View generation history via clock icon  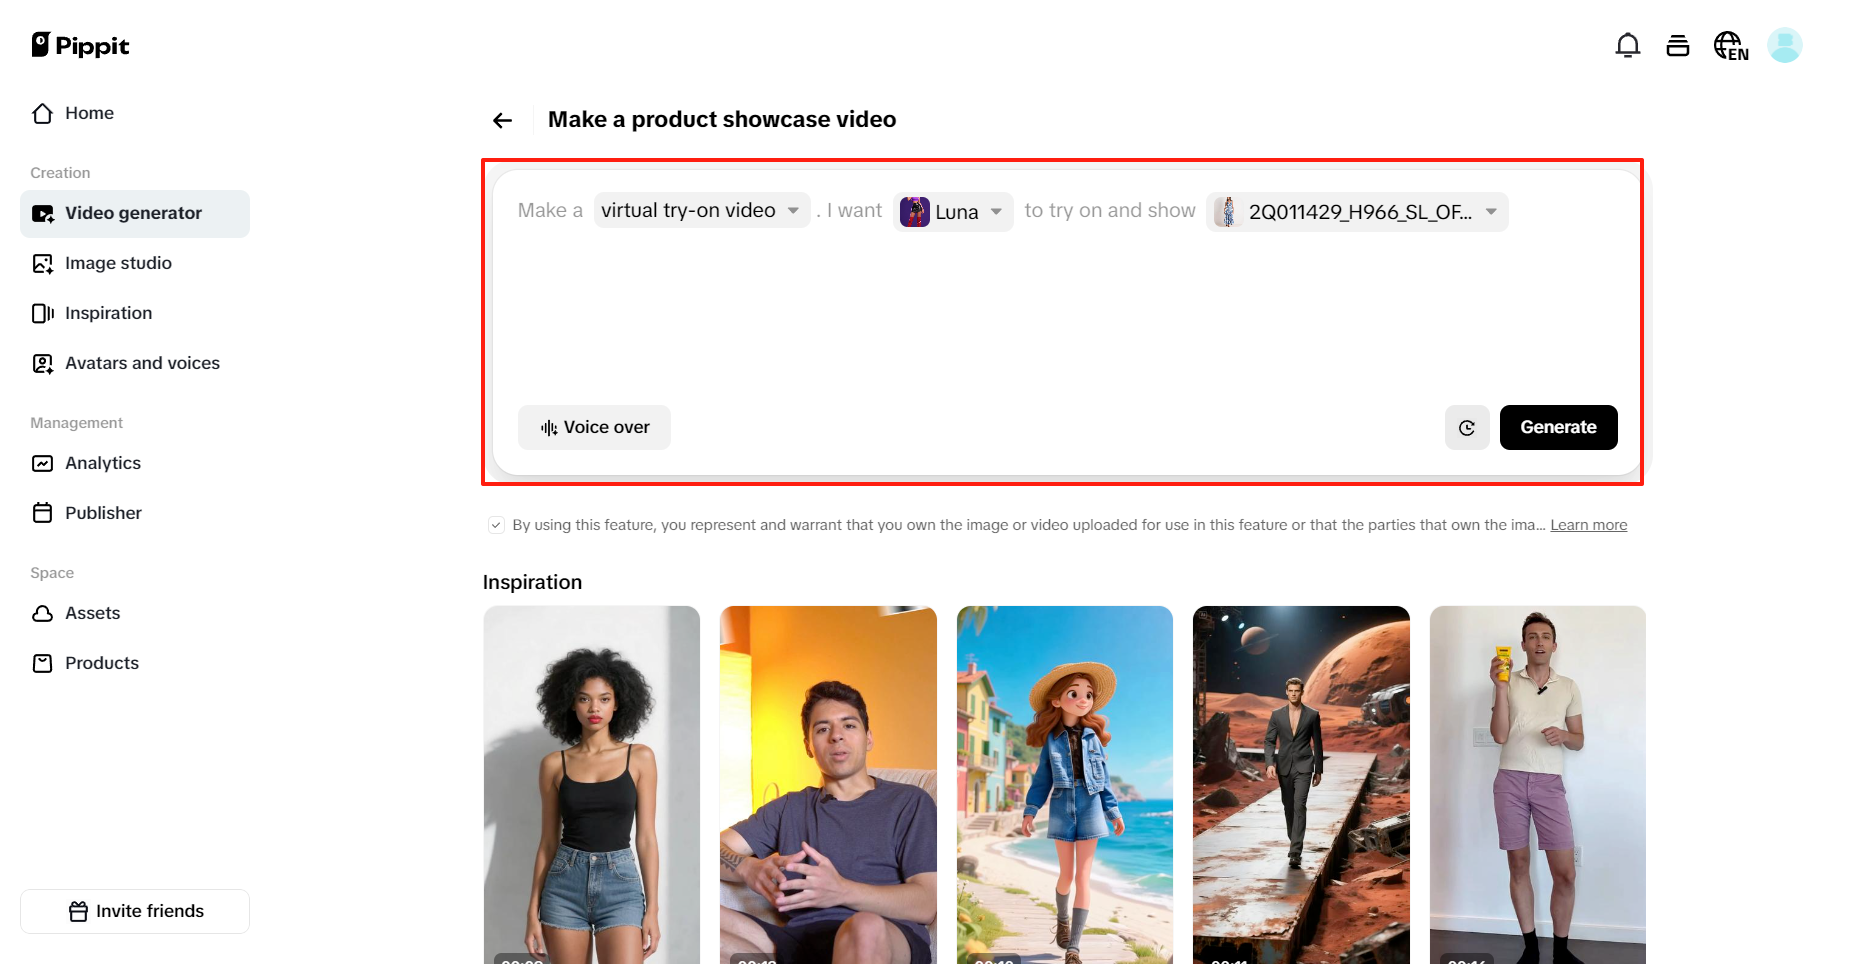coord(1467,427)
